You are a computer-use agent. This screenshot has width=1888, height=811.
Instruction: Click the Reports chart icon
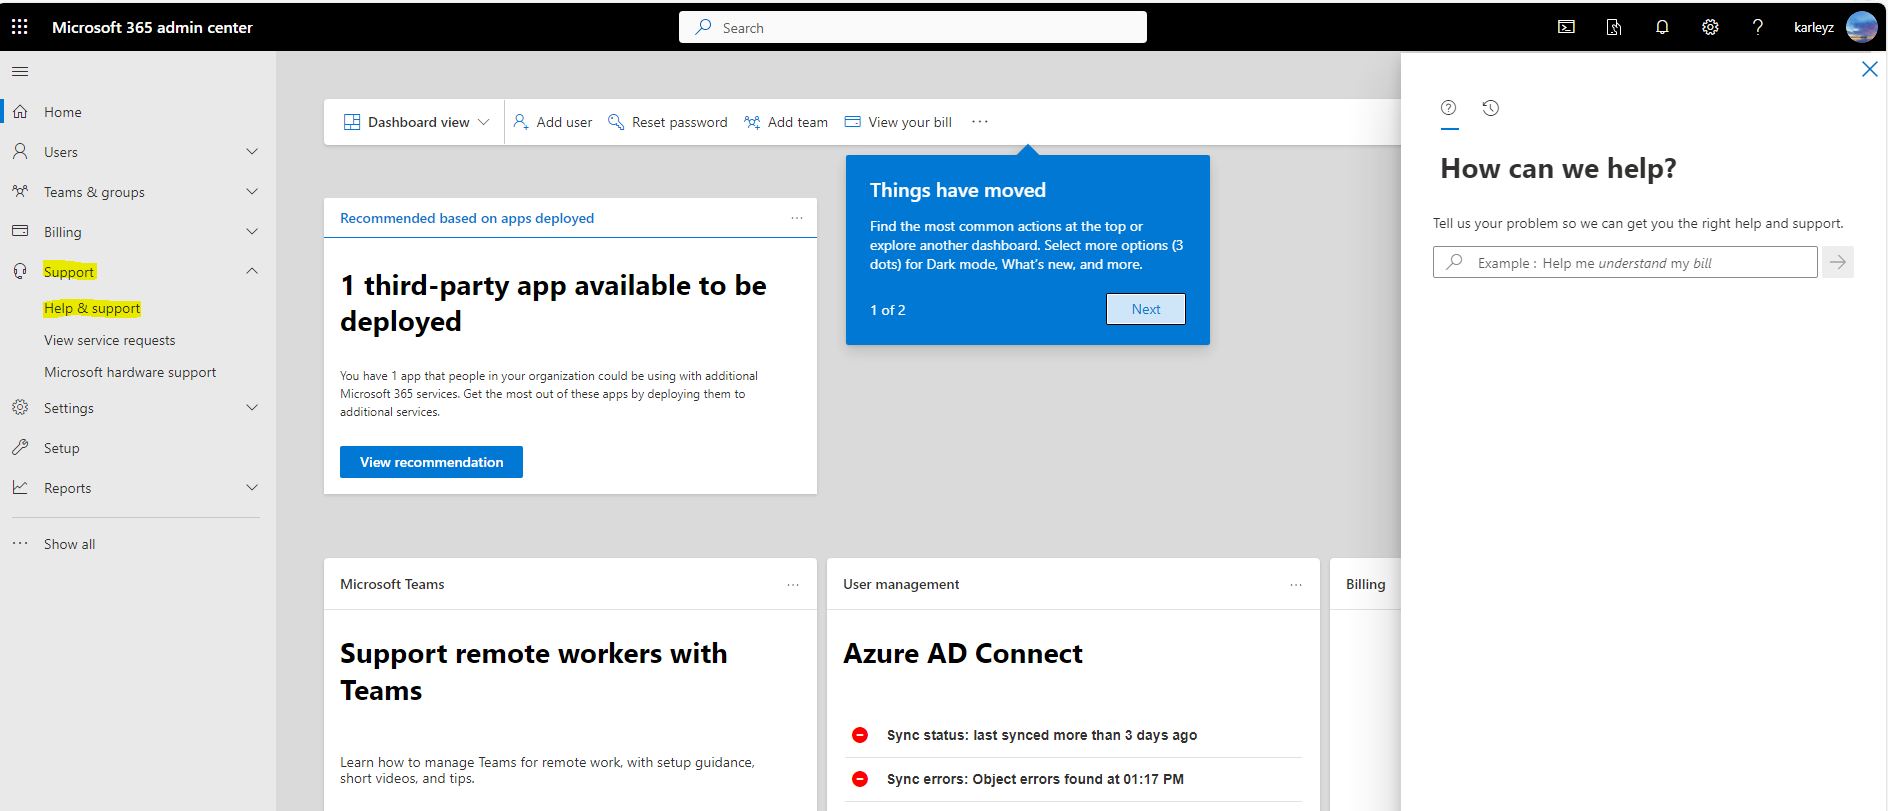click(x=20, y=487)
